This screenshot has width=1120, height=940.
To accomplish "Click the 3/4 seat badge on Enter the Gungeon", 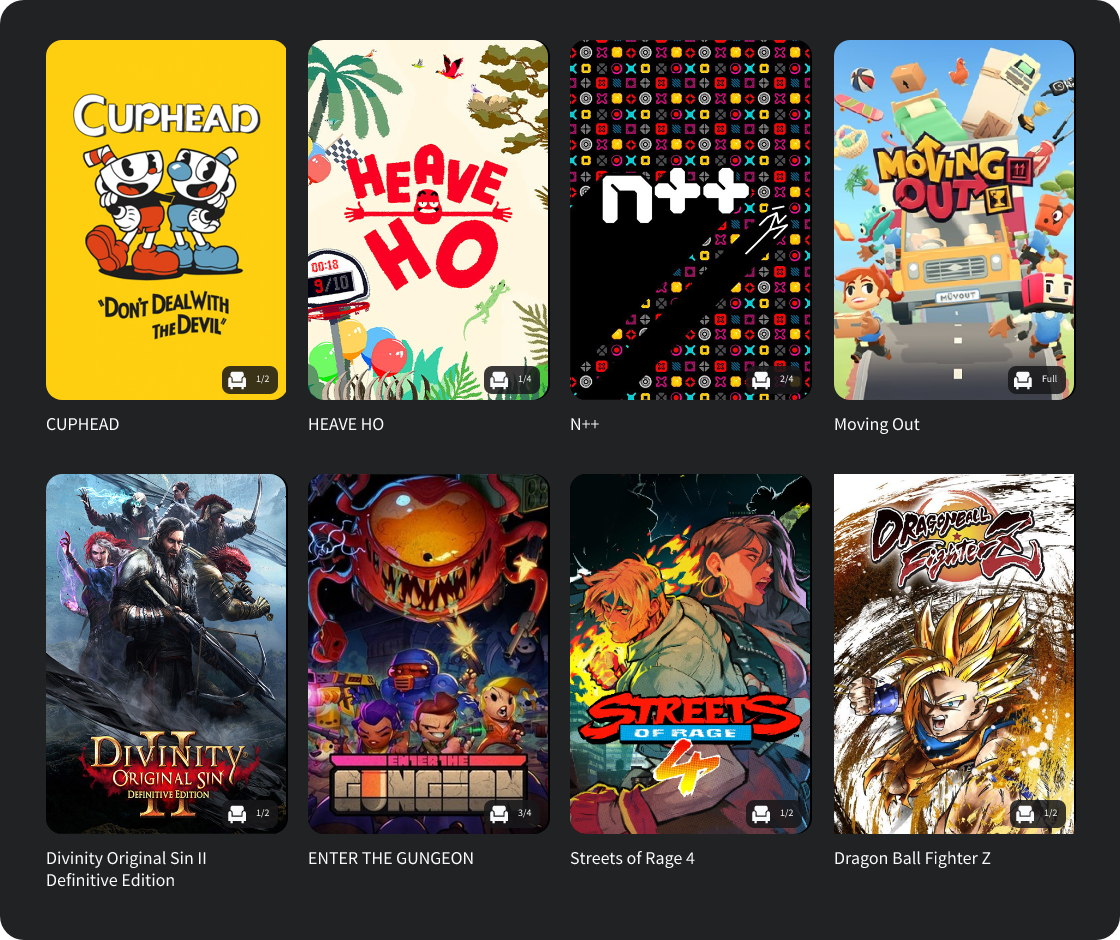I will click(511, 814).
